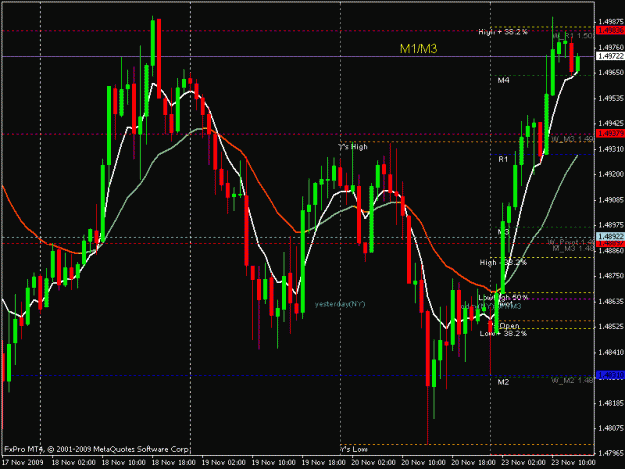Click 1.49650 on the price scale

pos(611,73)
